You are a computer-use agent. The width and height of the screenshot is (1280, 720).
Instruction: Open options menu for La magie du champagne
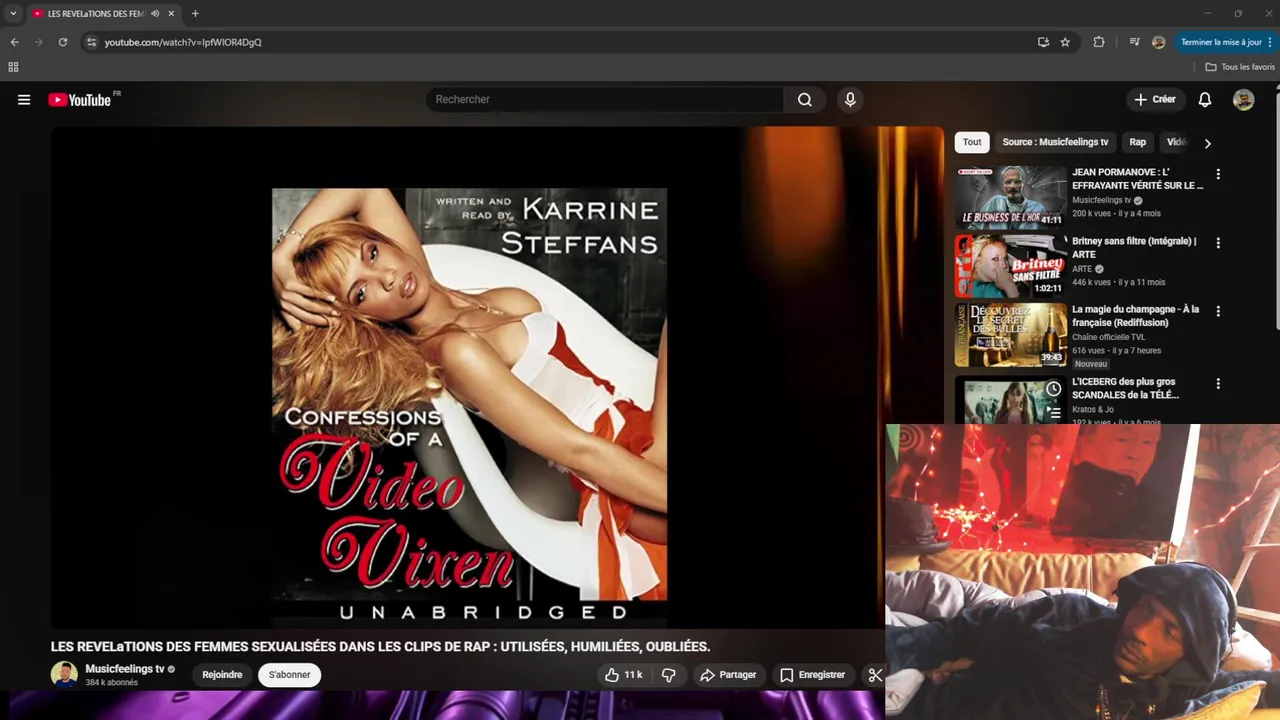pyautogui.click(x=1218, y=312)
